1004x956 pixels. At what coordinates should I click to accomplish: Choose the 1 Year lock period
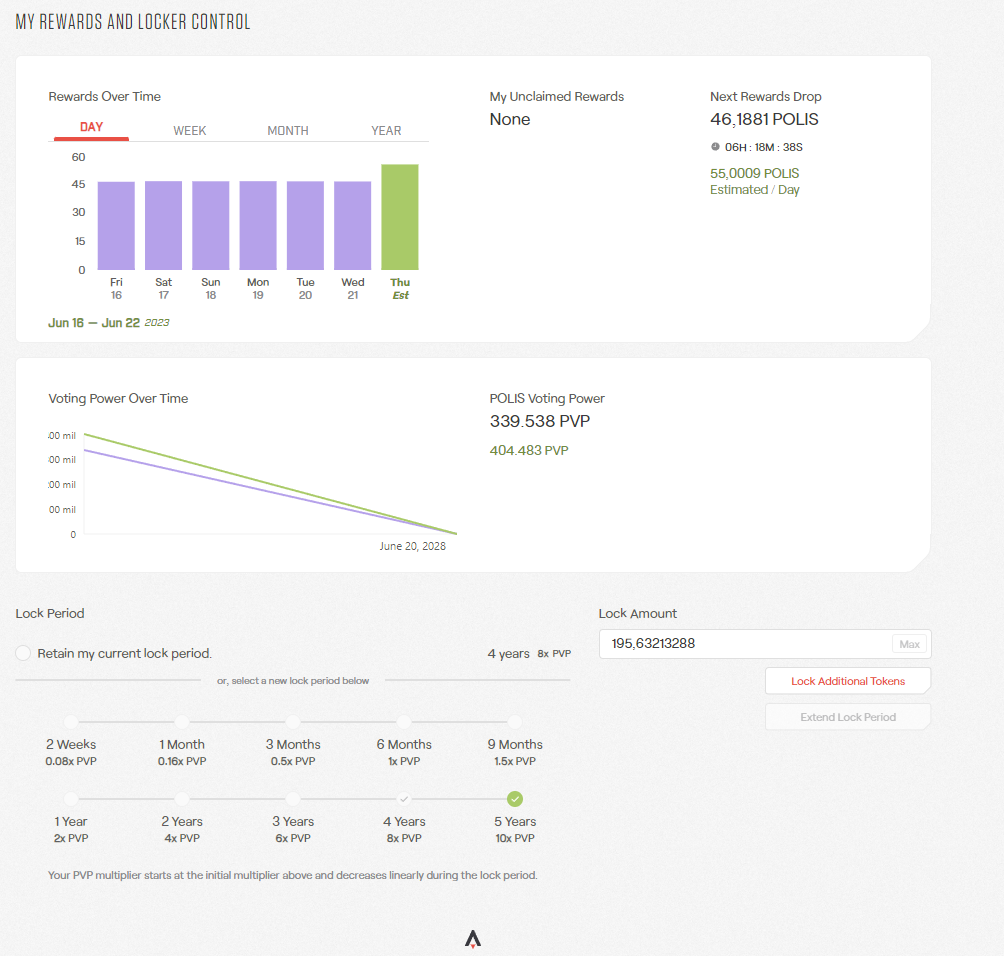coord(71,799)
